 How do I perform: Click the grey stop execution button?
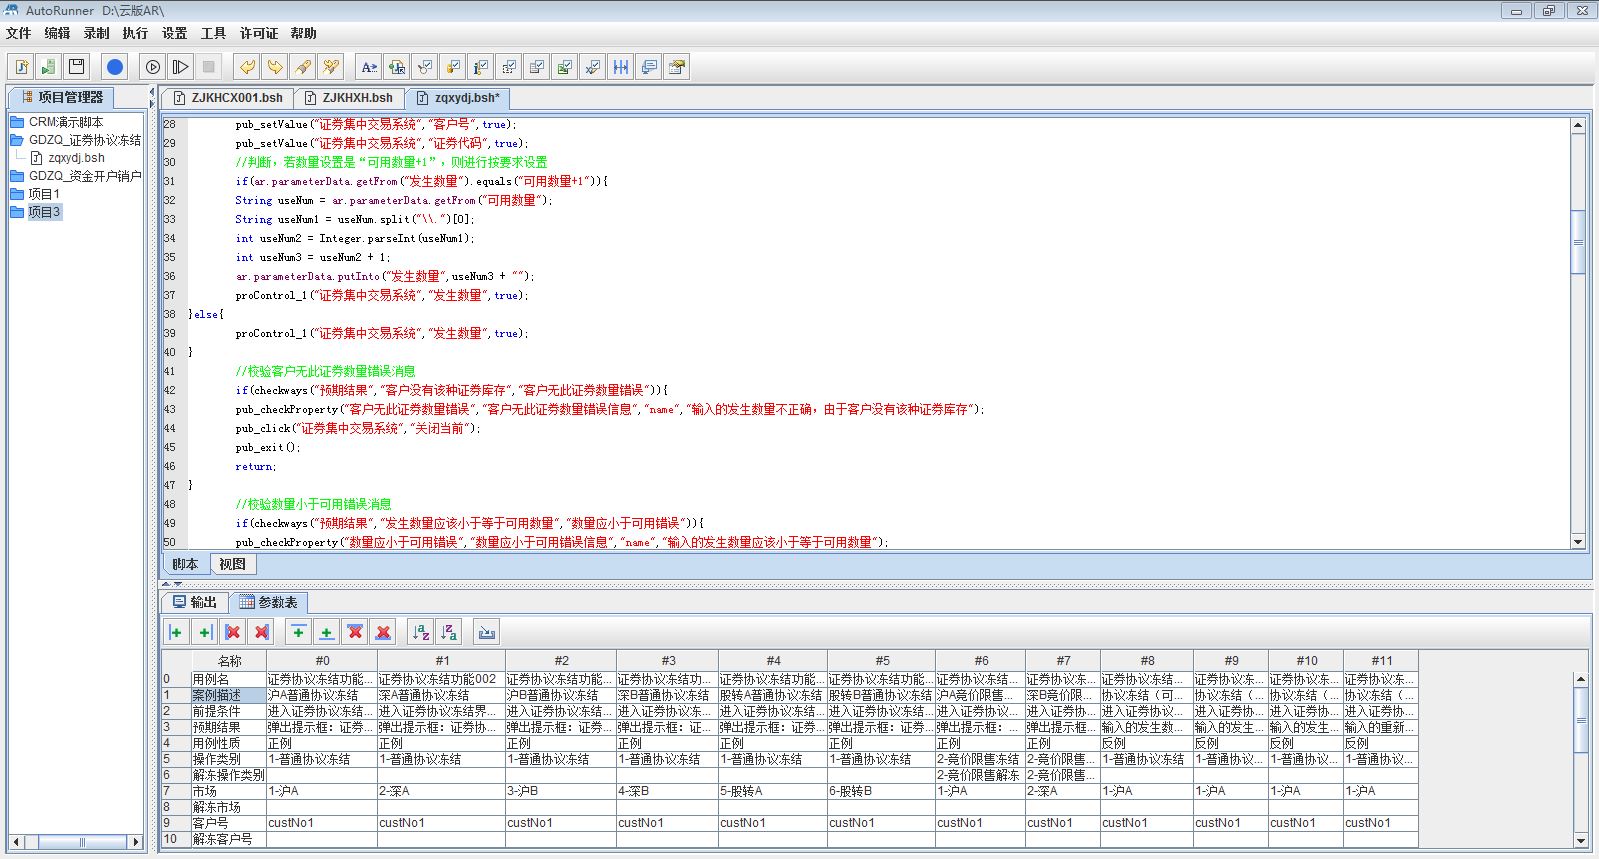[x=208, y=67]
